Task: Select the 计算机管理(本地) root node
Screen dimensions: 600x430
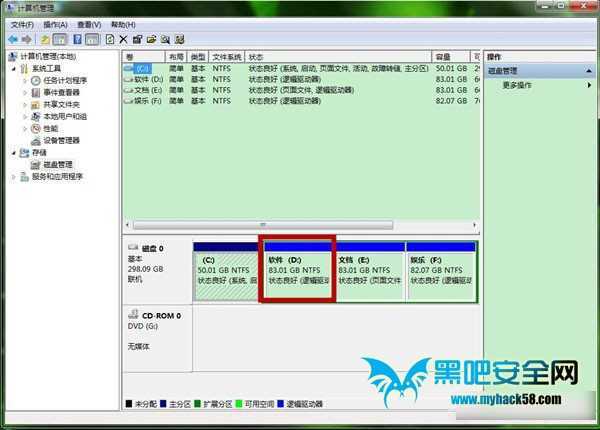Action: [48, 57]
